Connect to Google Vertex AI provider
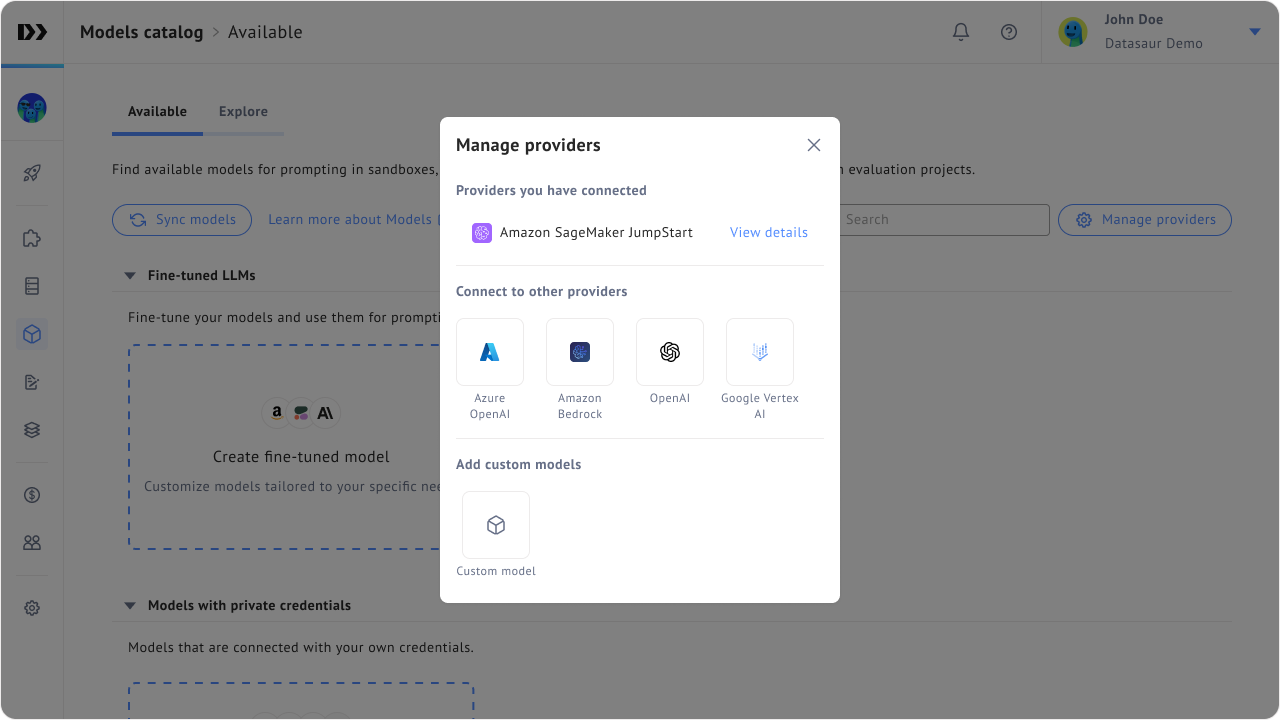1280x720 pixels. coord(760,352)
